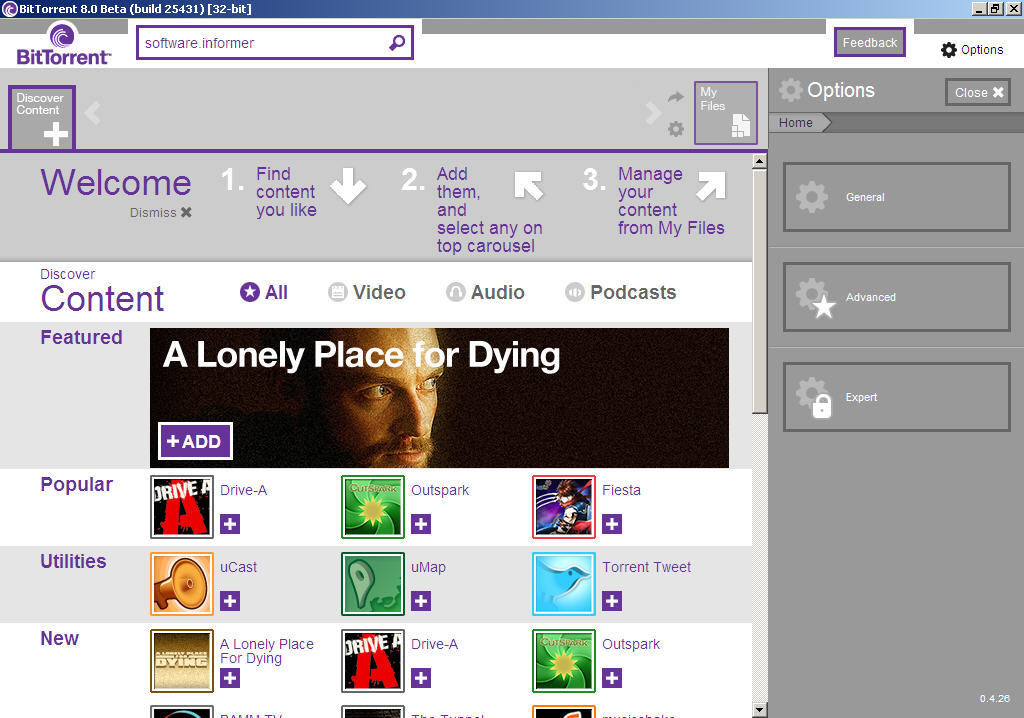Image resolution: width=1024 pixels, height=718 pixels.
Task: Click the Torrent Tweet title link
Action: click(x=647, y=567)
